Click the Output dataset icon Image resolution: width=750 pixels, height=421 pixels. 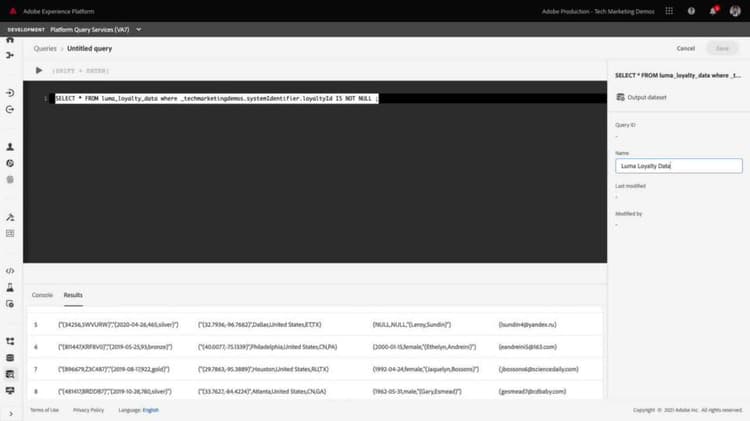620,97
